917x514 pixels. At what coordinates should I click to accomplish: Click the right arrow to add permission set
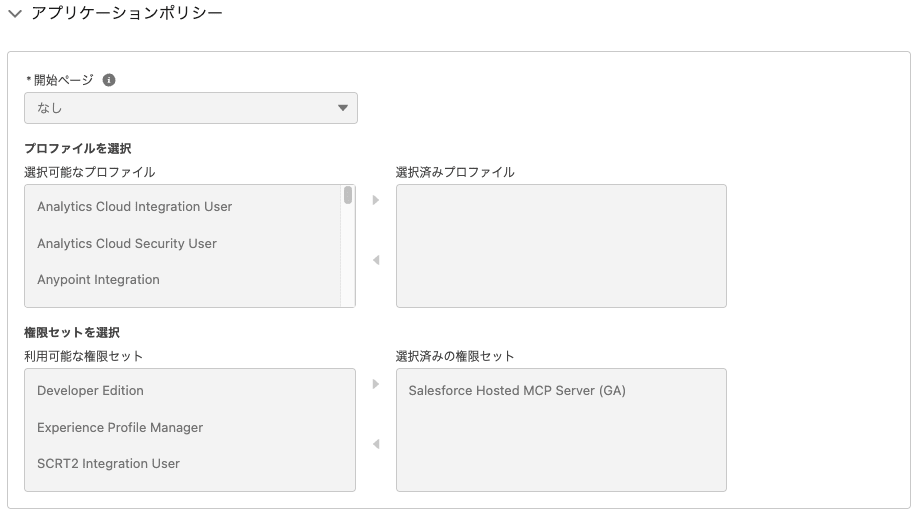[376, 384]
